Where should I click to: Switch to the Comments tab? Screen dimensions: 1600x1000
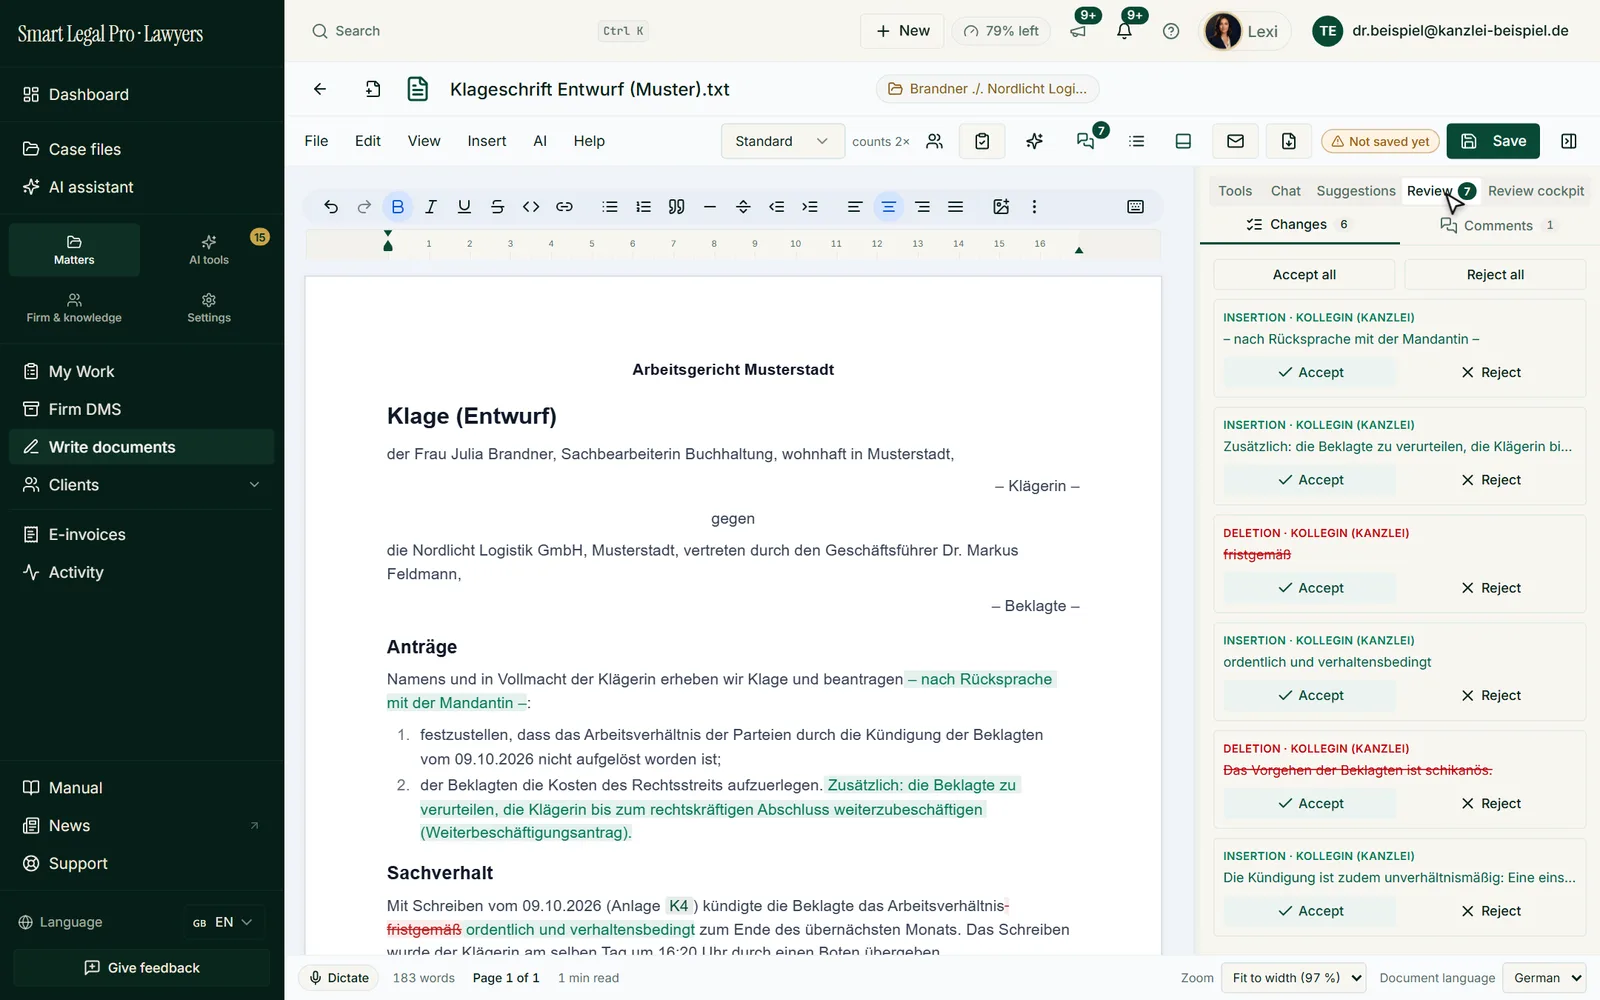click(1497, 225)
